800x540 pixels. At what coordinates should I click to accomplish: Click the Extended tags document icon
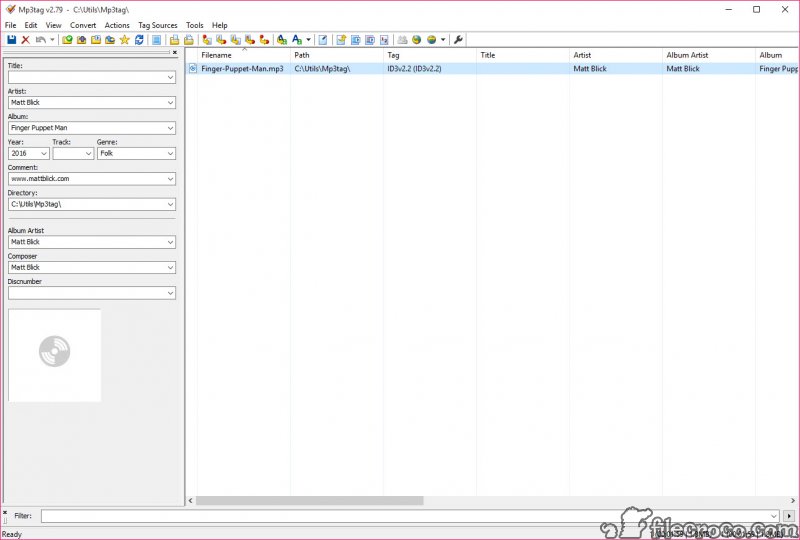click(322, 39)
